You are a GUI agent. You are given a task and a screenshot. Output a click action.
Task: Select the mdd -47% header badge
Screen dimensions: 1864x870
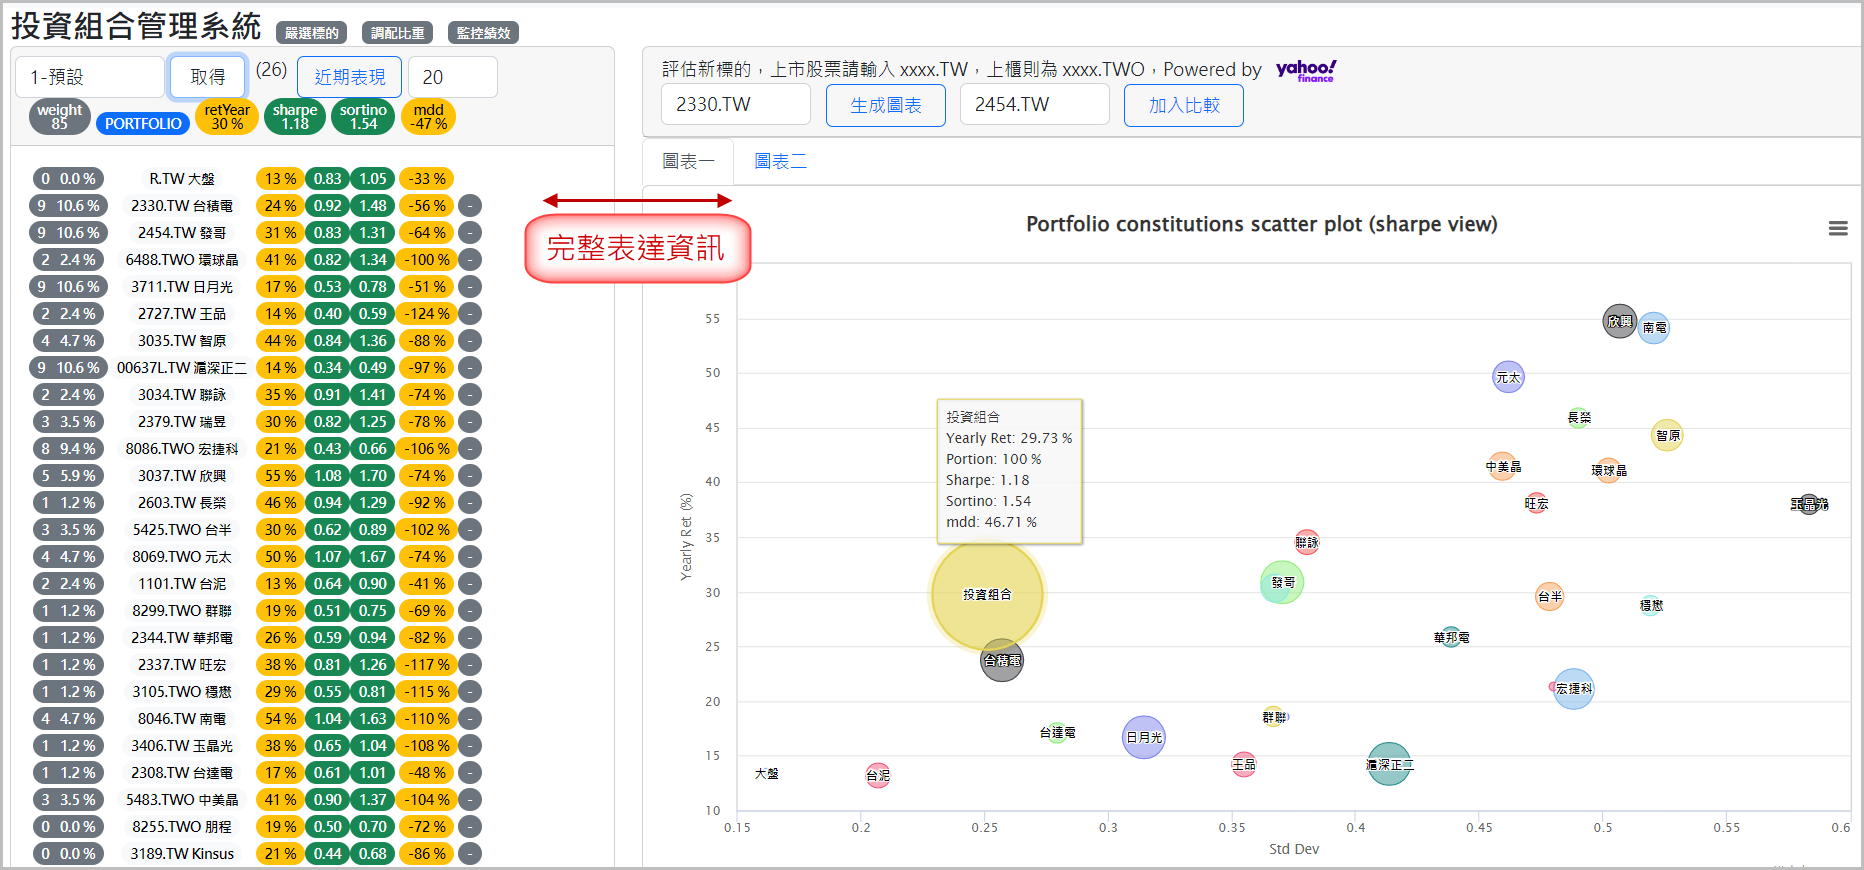[428, 117]
